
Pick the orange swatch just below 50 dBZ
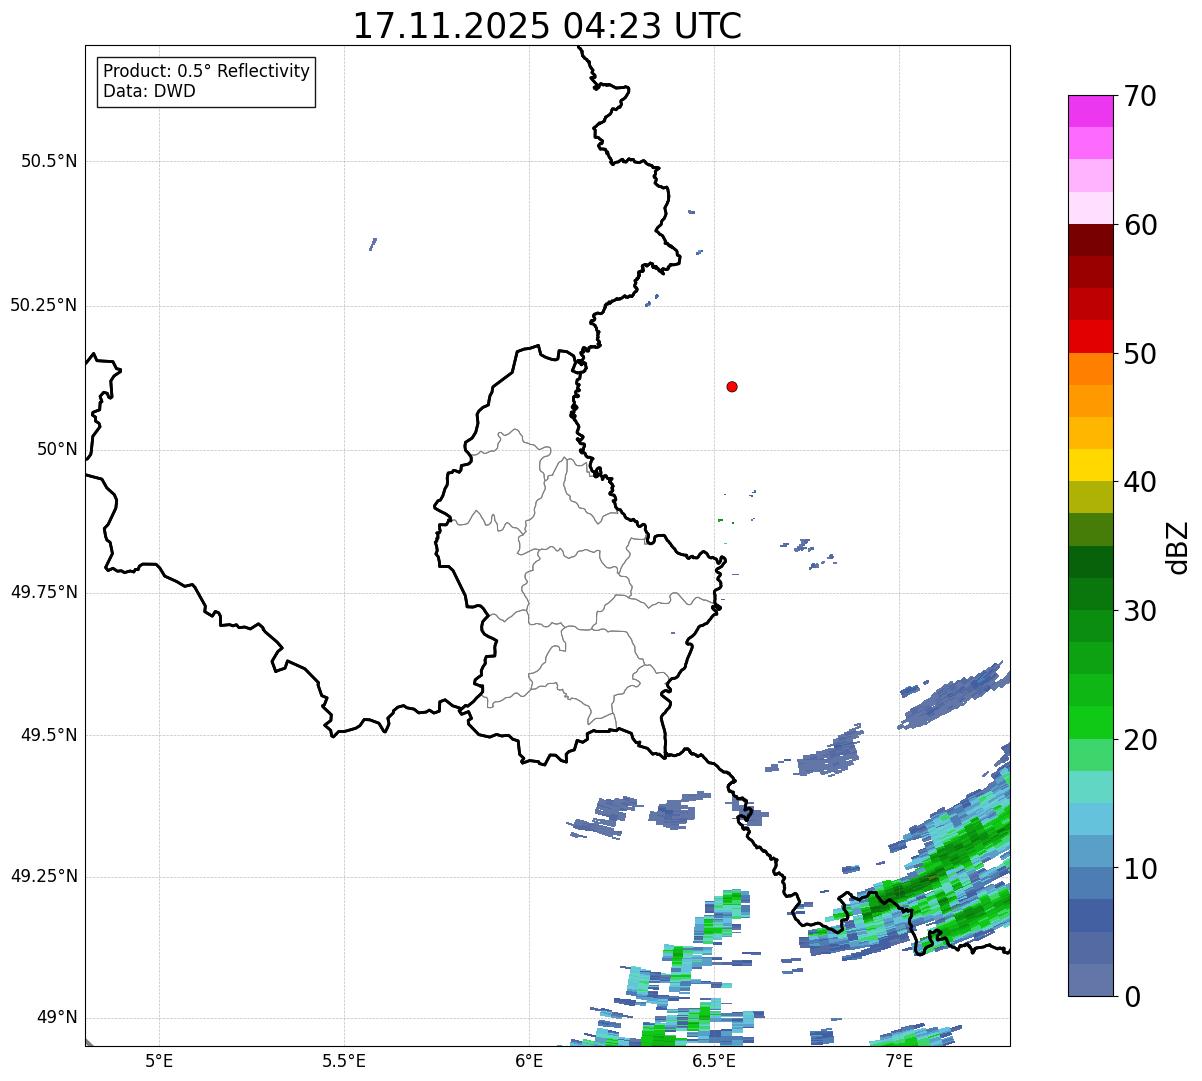pos(1091,369)
